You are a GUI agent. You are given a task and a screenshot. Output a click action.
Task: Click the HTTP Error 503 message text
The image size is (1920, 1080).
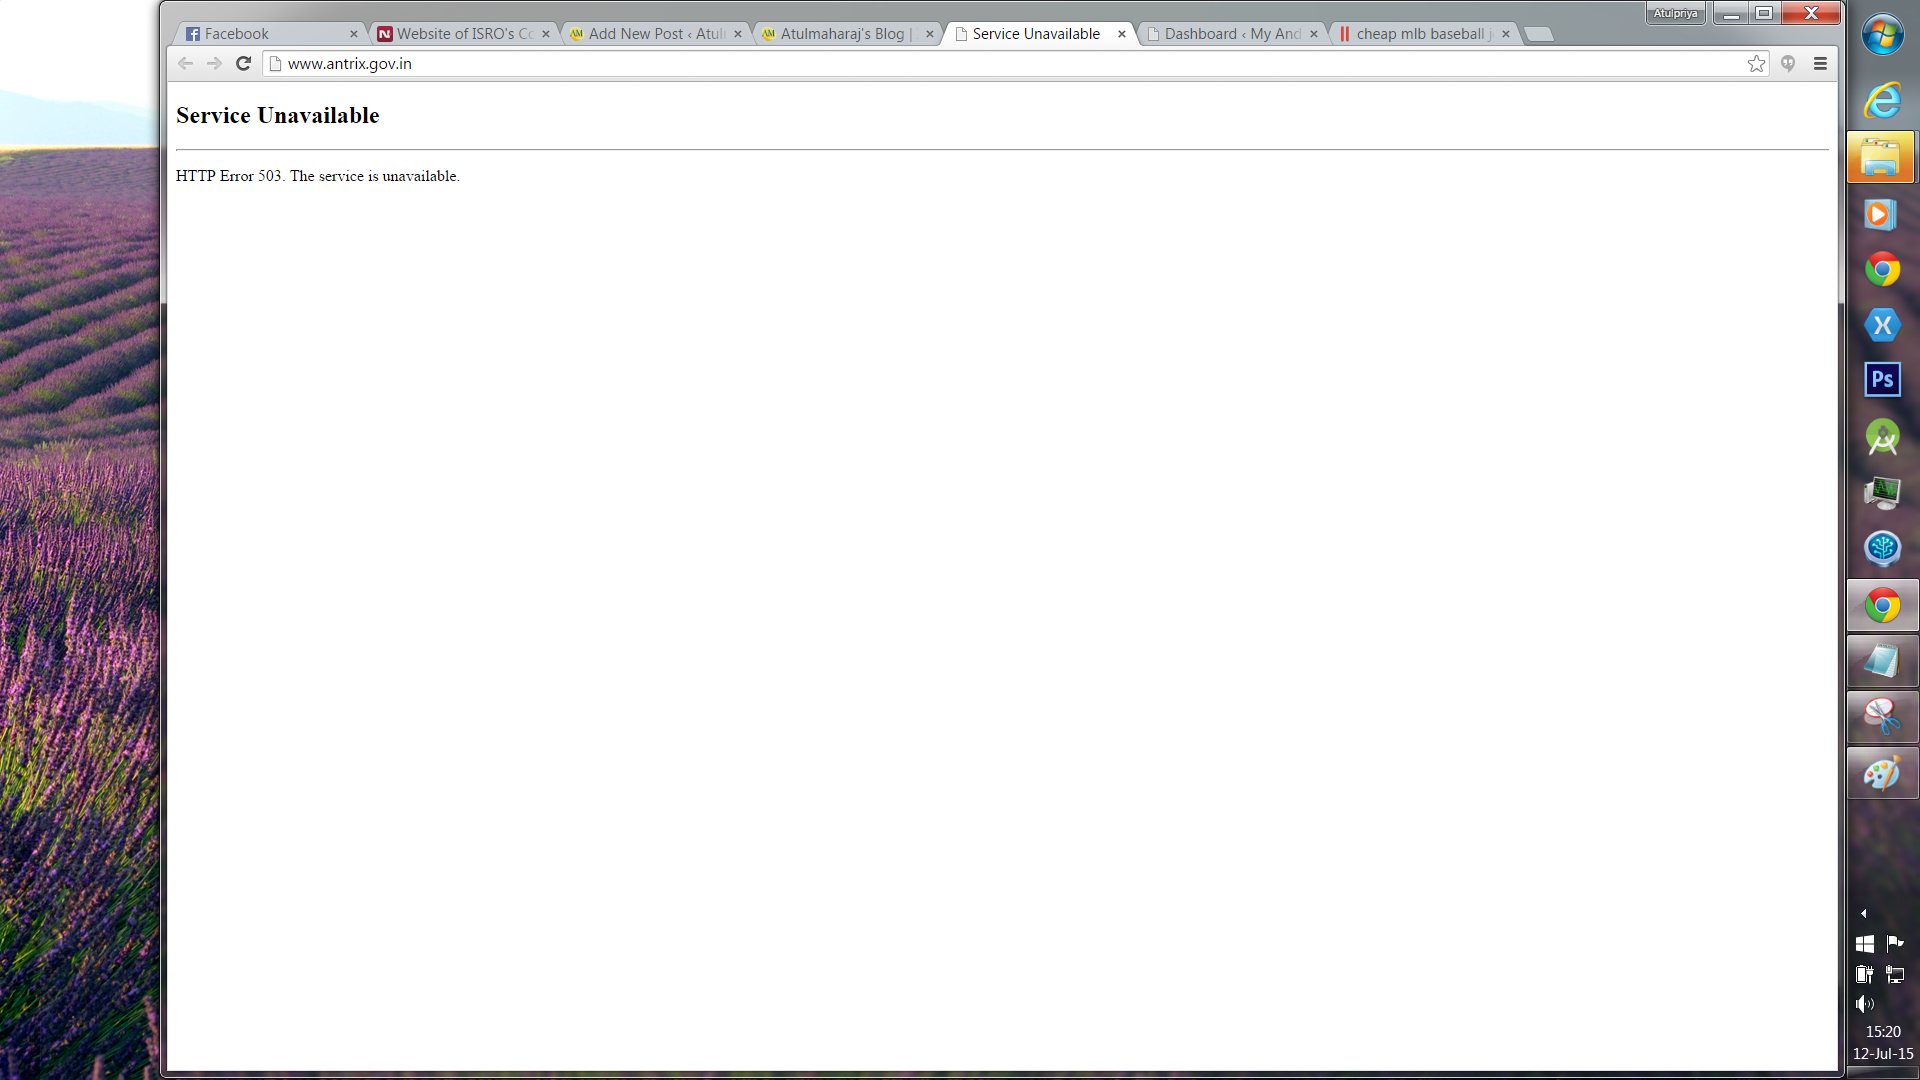point(318,176)
